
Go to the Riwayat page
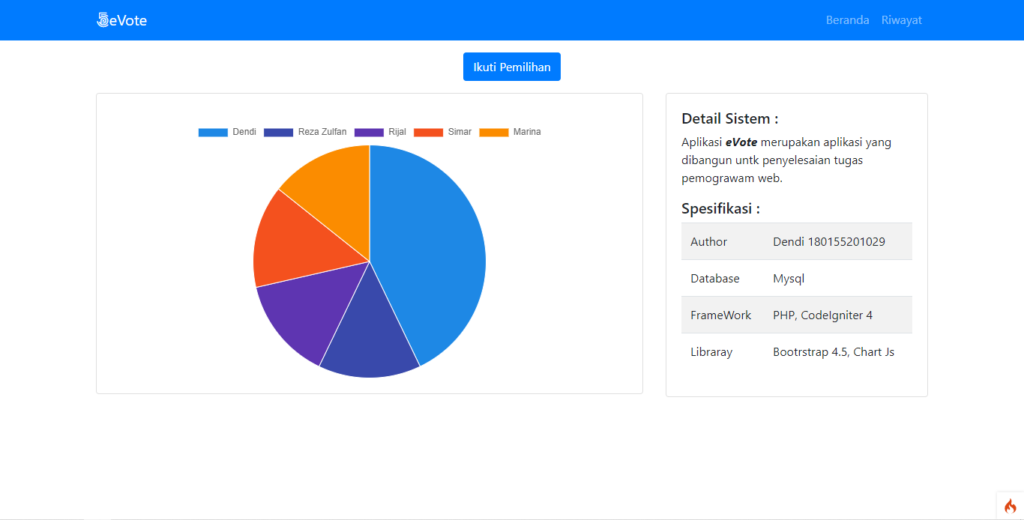pos(901,20)
